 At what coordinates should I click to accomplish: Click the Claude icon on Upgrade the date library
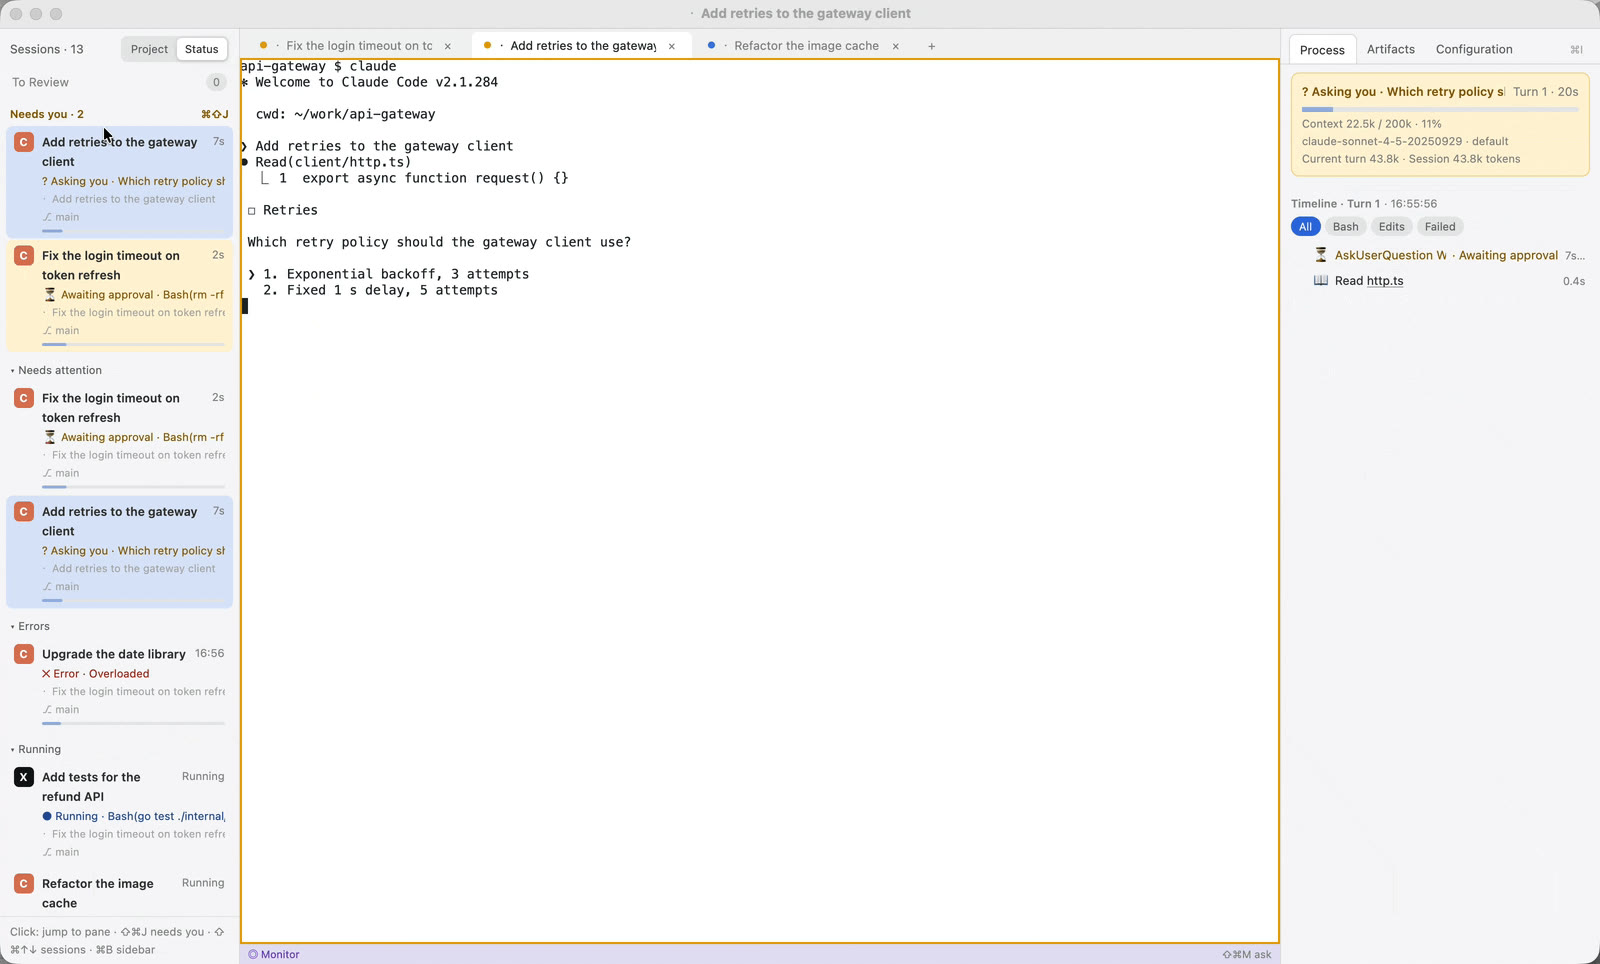[24, 654]
